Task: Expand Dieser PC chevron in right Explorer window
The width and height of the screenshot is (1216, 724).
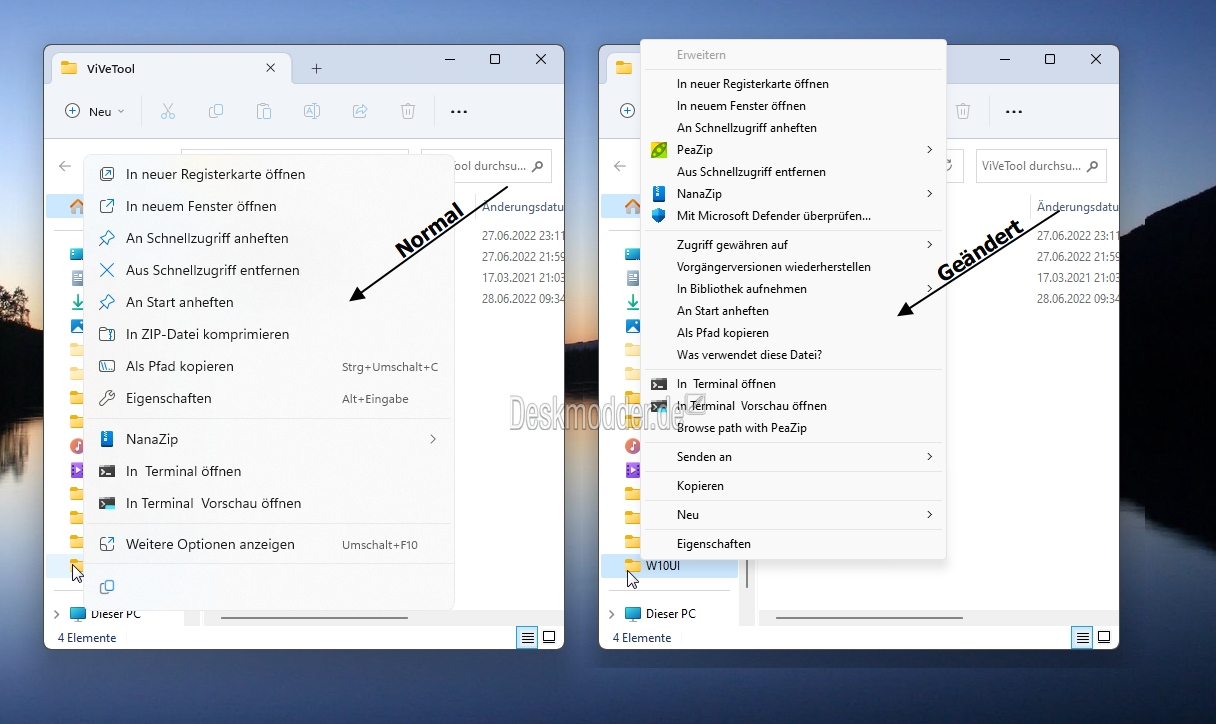Action: (x=612, y=614)
